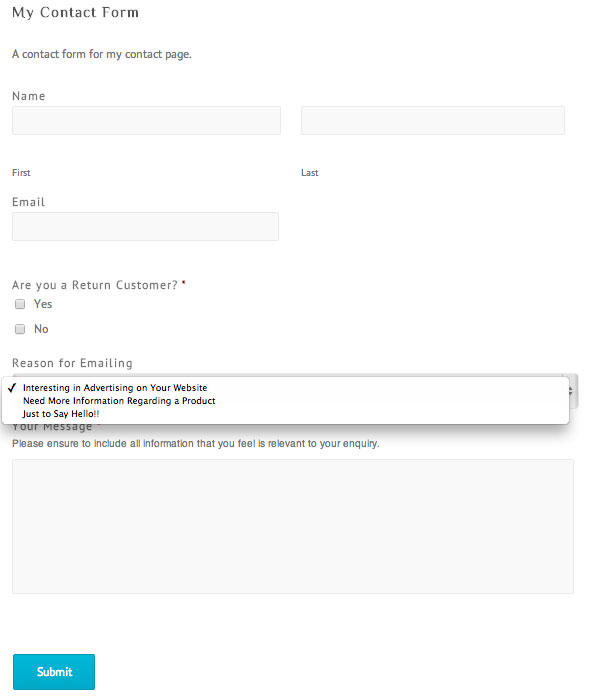Focus the Last name text box

pos(432,120)
